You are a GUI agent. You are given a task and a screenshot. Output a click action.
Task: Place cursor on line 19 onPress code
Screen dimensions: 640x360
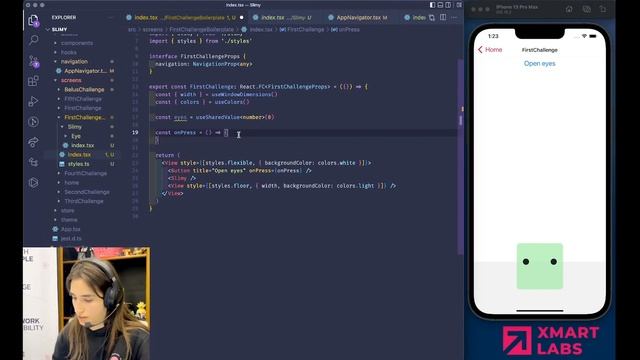[192, 132]
